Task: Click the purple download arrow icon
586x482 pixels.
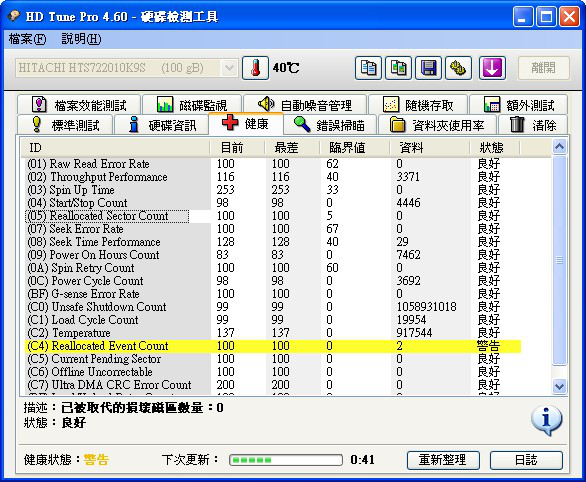Action: [x=493, y=68]
